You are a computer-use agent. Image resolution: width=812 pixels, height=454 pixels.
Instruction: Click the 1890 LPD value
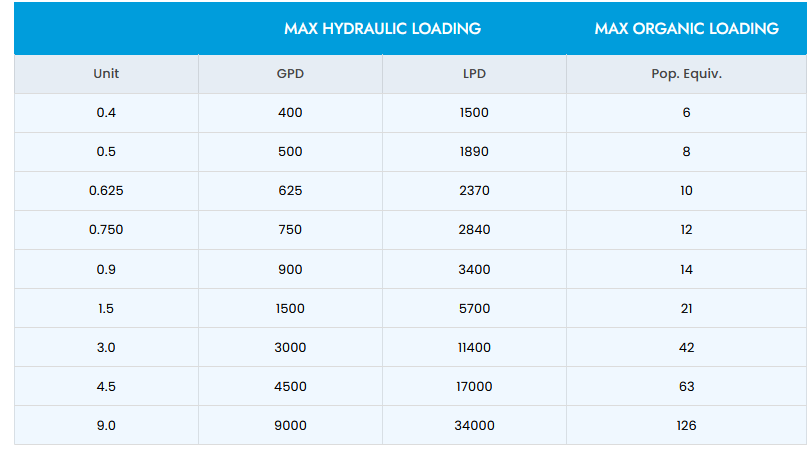[x=474, y=152]
